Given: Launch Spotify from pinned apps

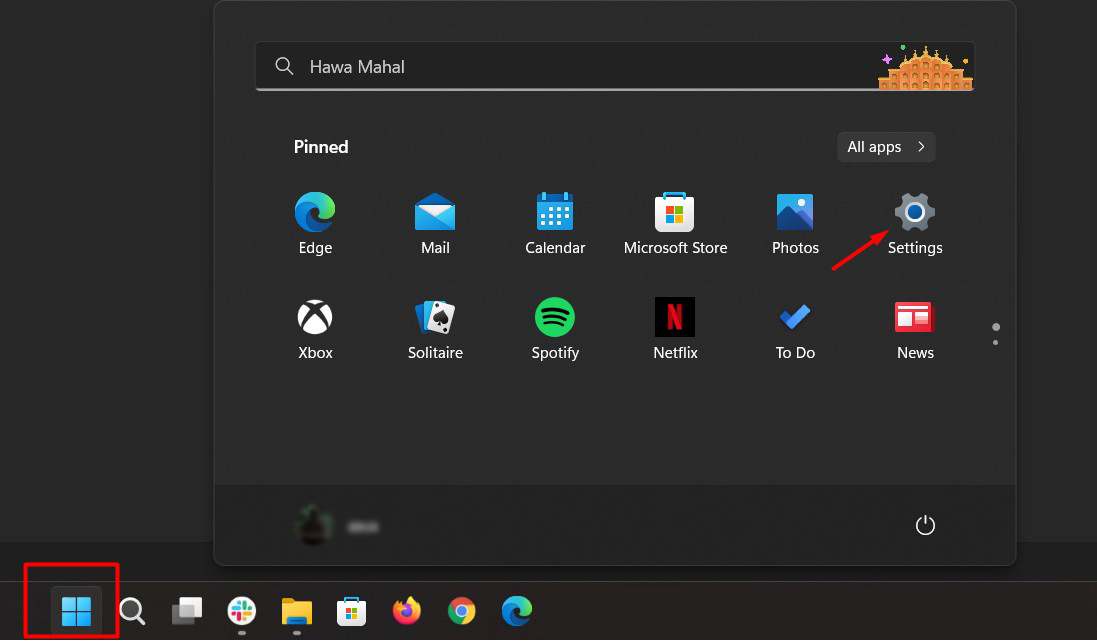Looking at the screenshot, I should click(555, 329).
